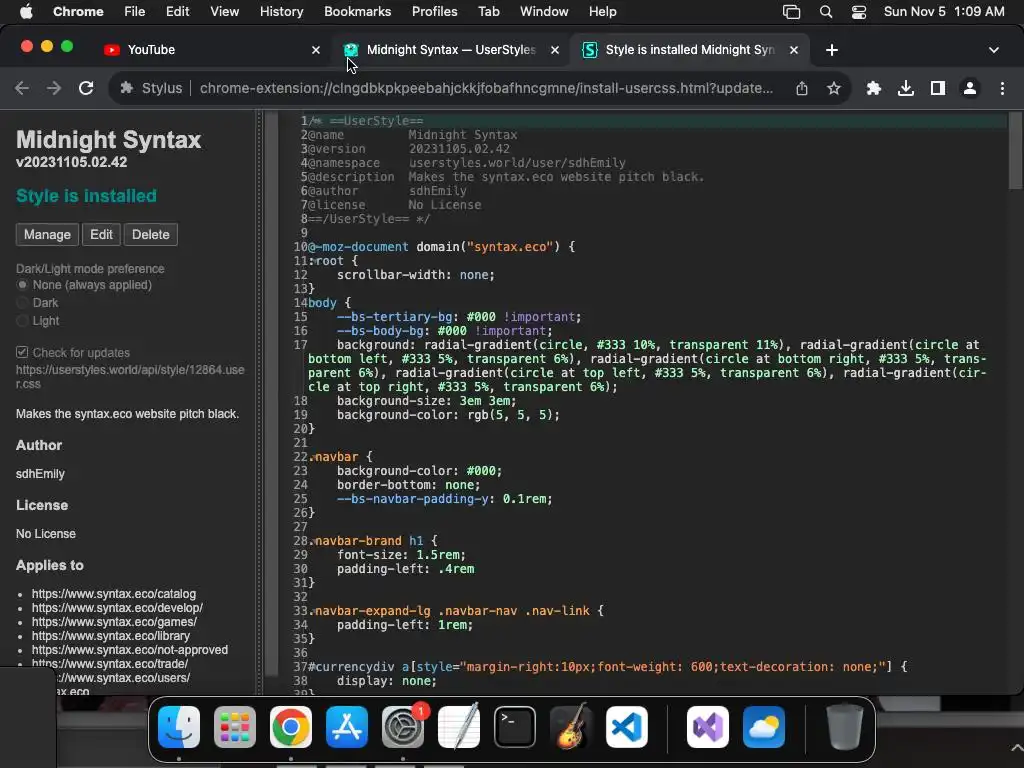
Task: Go forward to next page
Action: tap(54, 88)
